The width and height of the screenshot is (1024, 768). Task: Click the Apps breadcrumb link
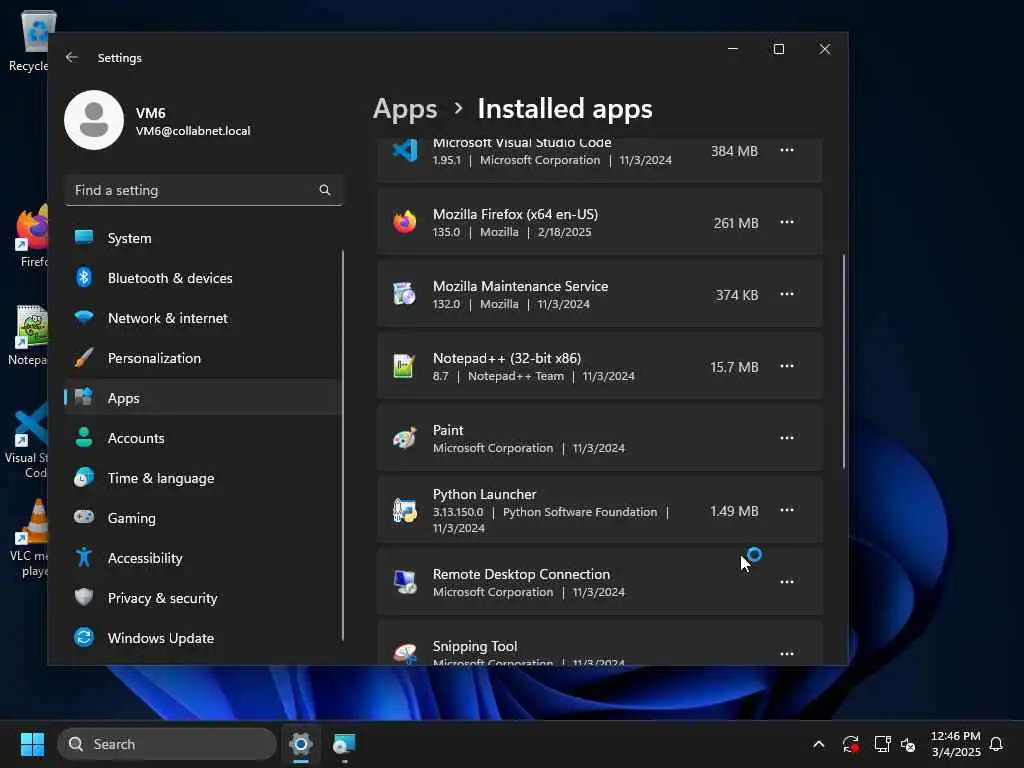(x=405, y=109)
